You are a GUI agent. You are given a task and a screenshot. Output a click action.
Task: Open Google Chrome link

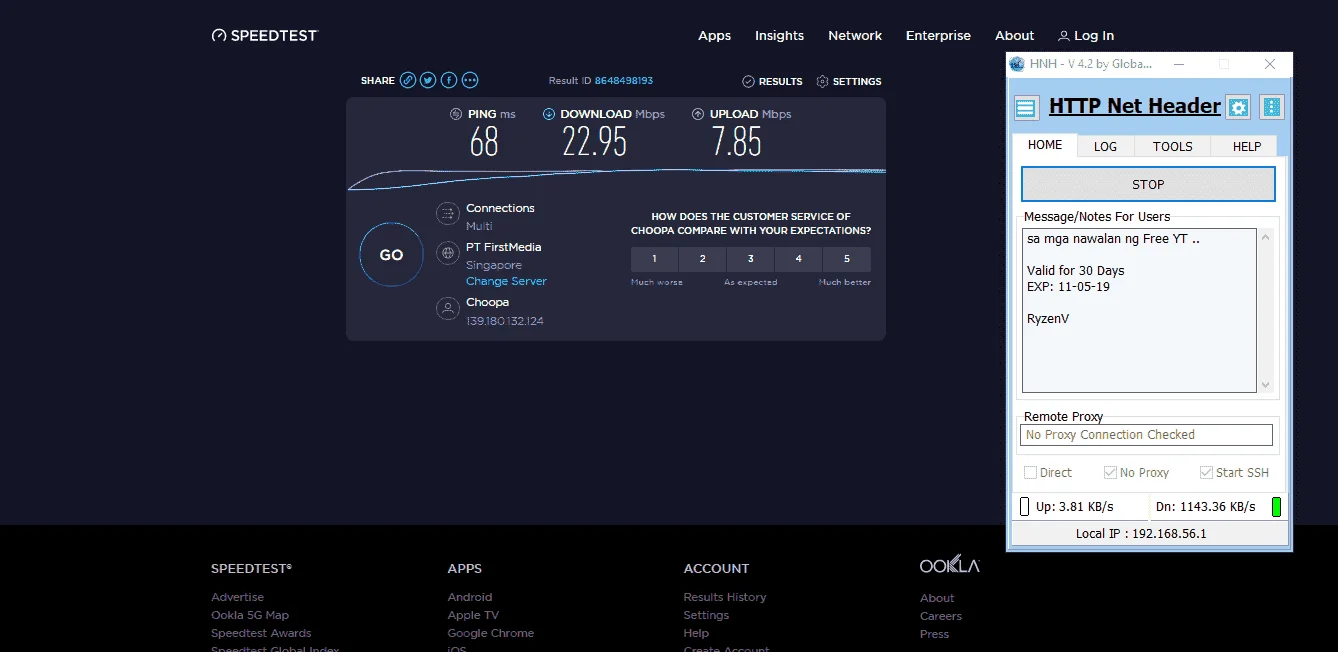(491, 633)
